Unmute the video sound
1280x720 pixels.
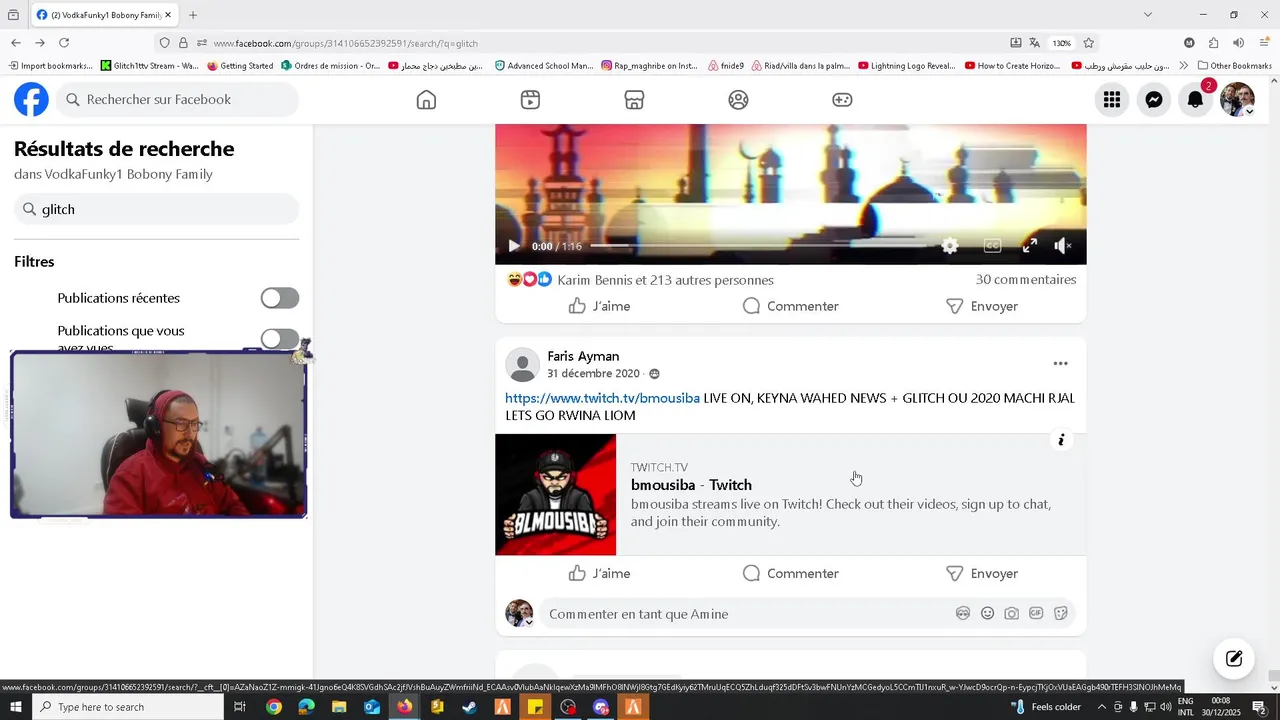click(1064, 246)
